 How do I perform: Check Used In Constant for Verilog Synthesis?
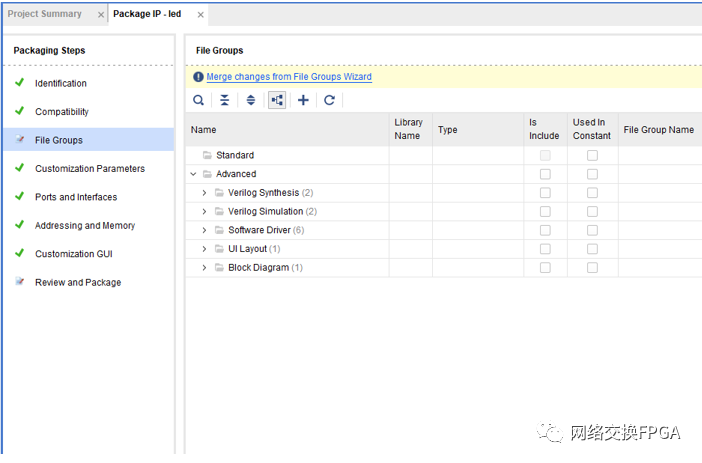coord(592,193)
